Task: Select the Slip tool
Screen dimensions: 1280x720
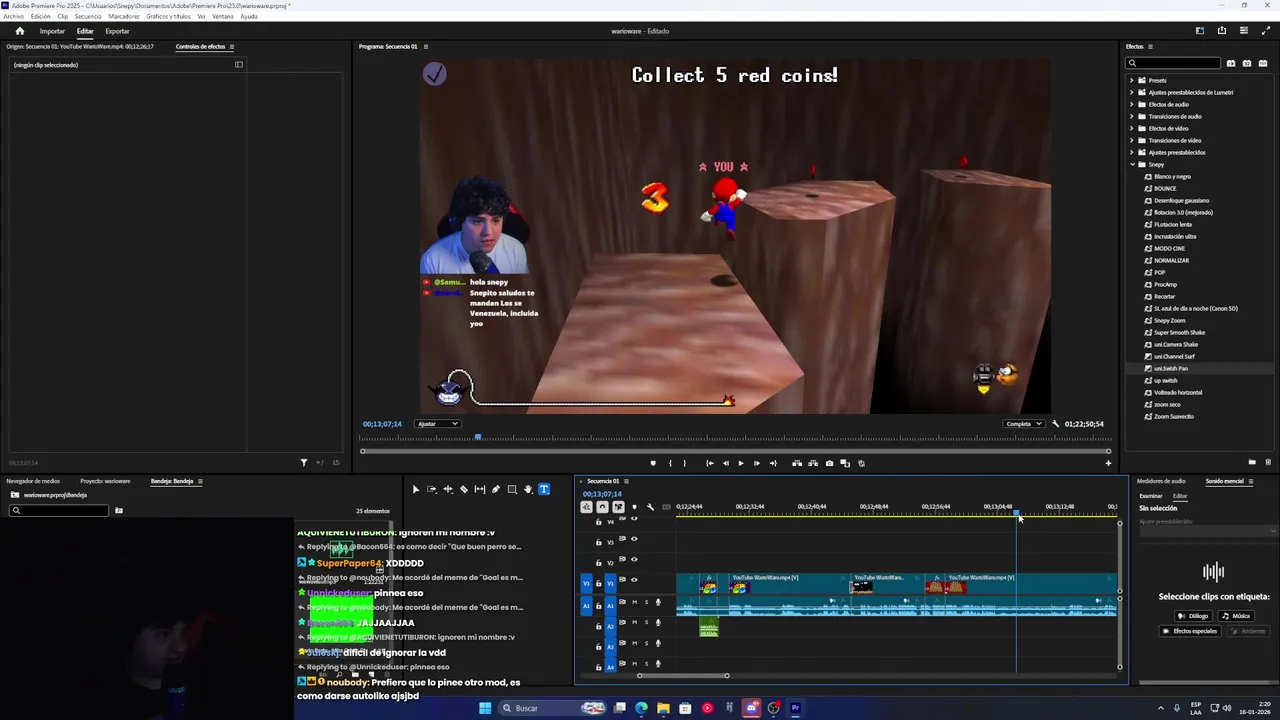Action: [x=480, y=489]
